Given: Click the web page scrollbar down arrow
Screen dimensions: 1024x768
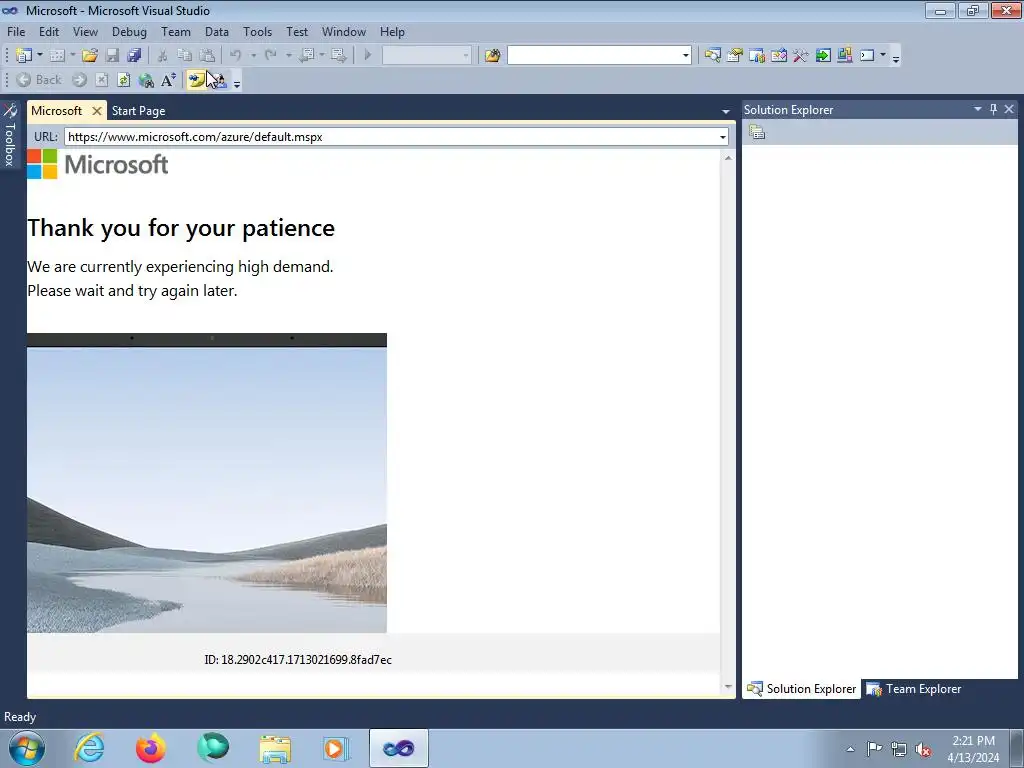Looking at the screenshot, I should click(728, 686).
